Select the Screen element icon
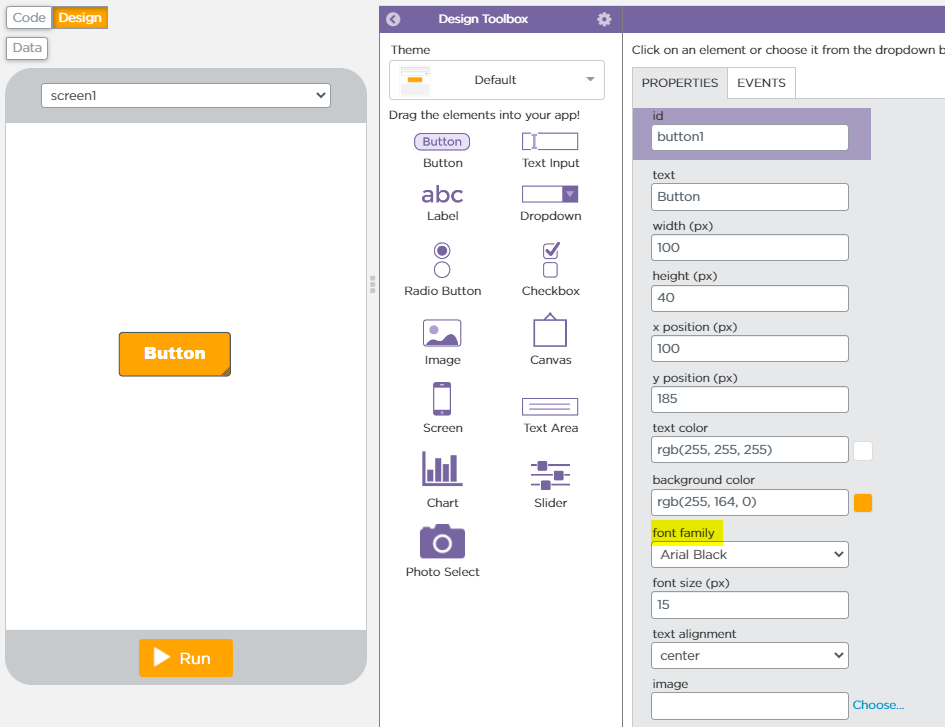 (x=442, y=399)
